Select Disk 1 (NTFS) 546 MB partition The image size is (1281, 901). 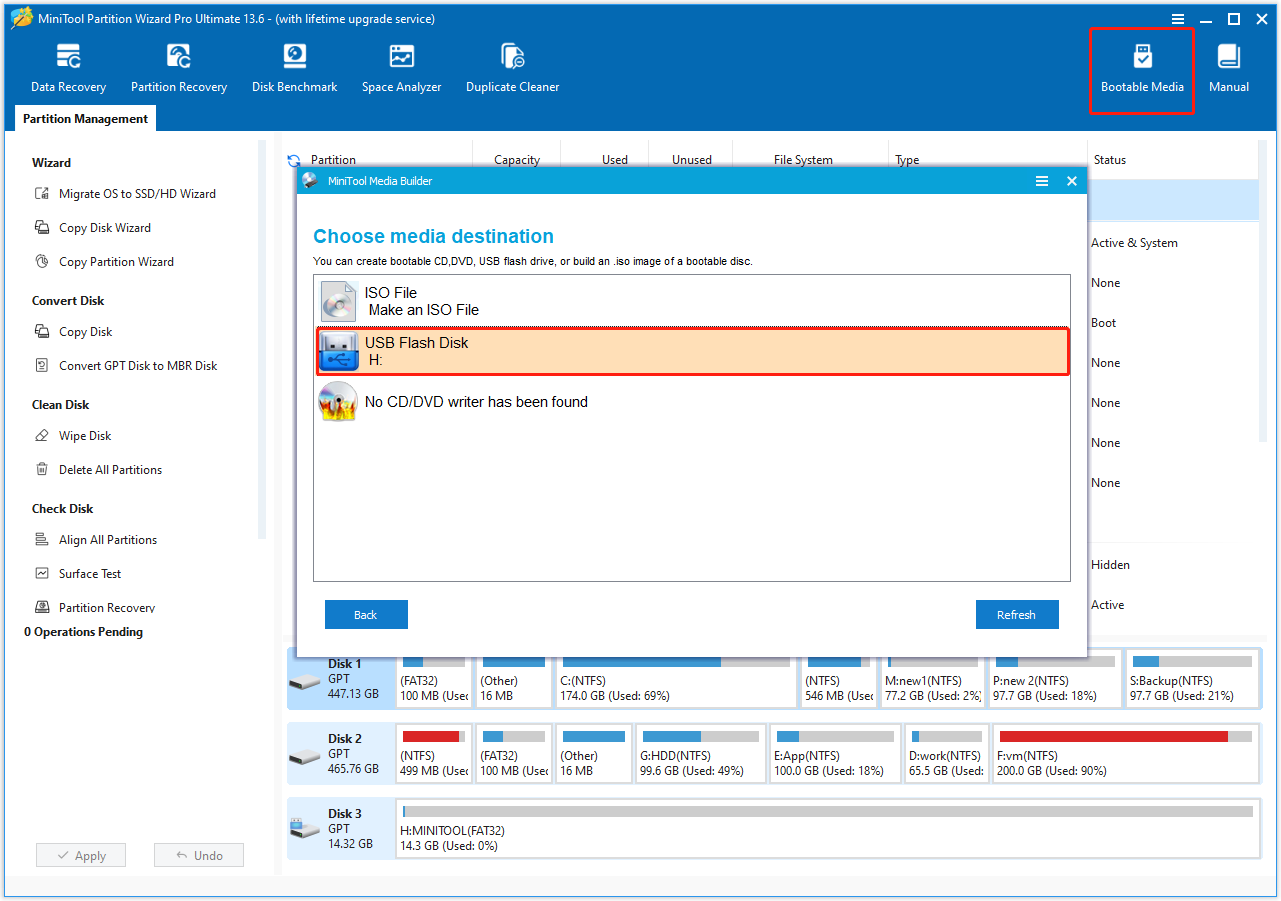(839, 679)
